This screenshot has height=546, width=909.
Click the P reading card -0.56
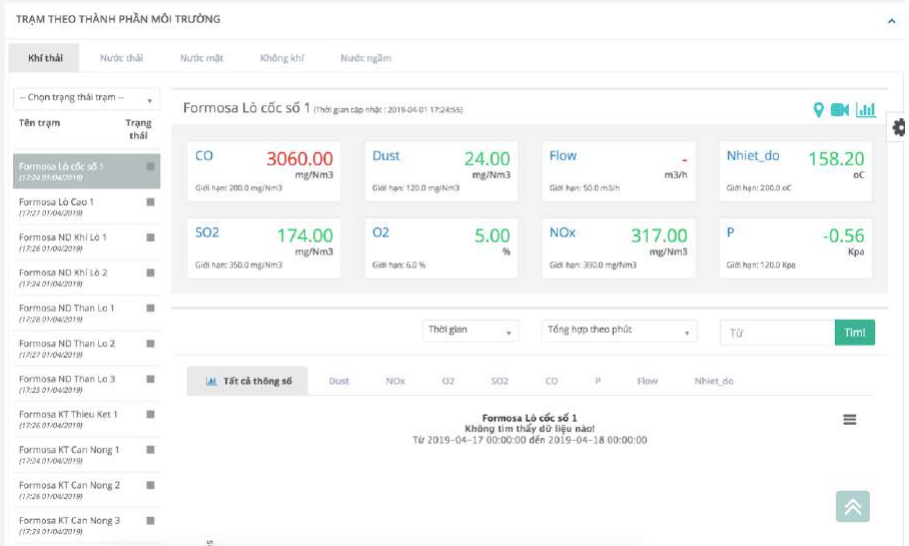(795, 248)
